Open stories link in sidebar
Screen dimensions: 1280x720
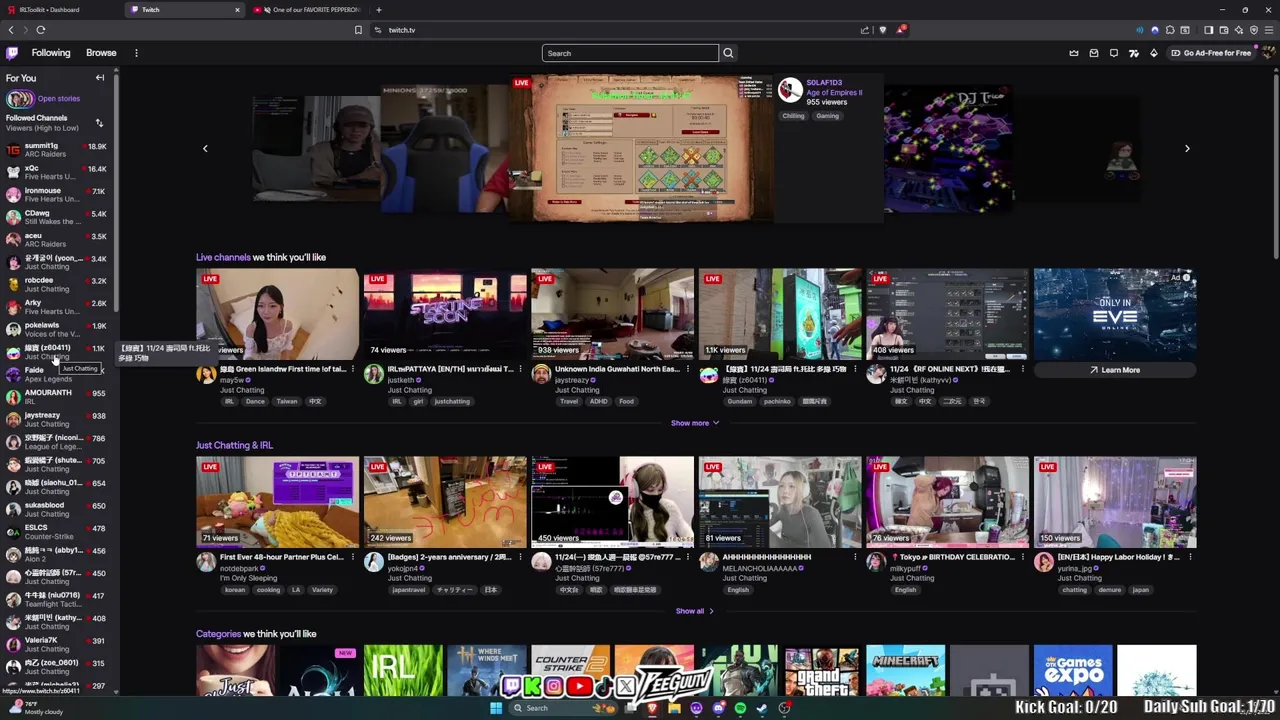pyautogui.click(x=59, y=99)
